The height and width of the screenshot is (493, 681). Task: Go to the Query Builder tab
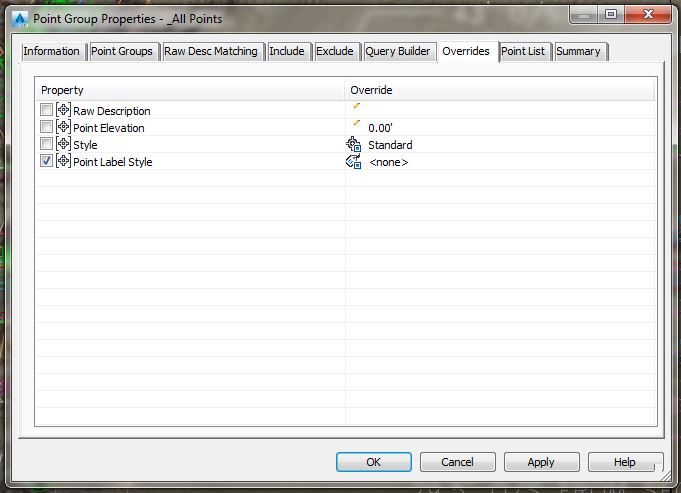398,52
